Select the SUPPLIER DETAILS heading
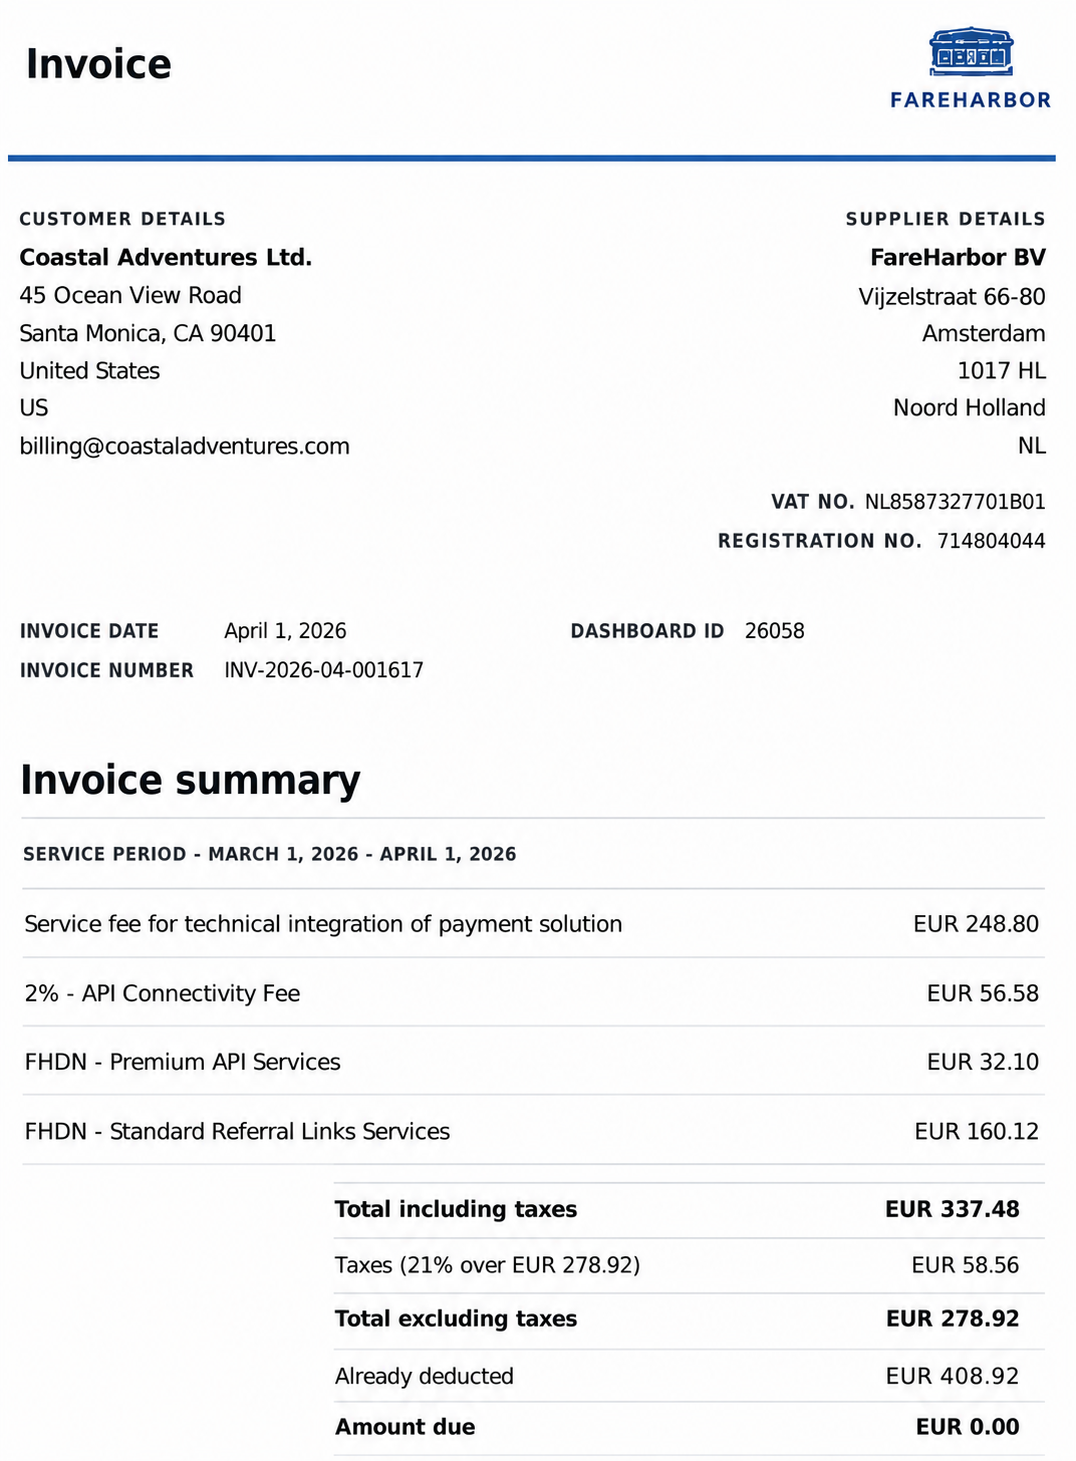 pyautogui.click(x=946, y=219)
